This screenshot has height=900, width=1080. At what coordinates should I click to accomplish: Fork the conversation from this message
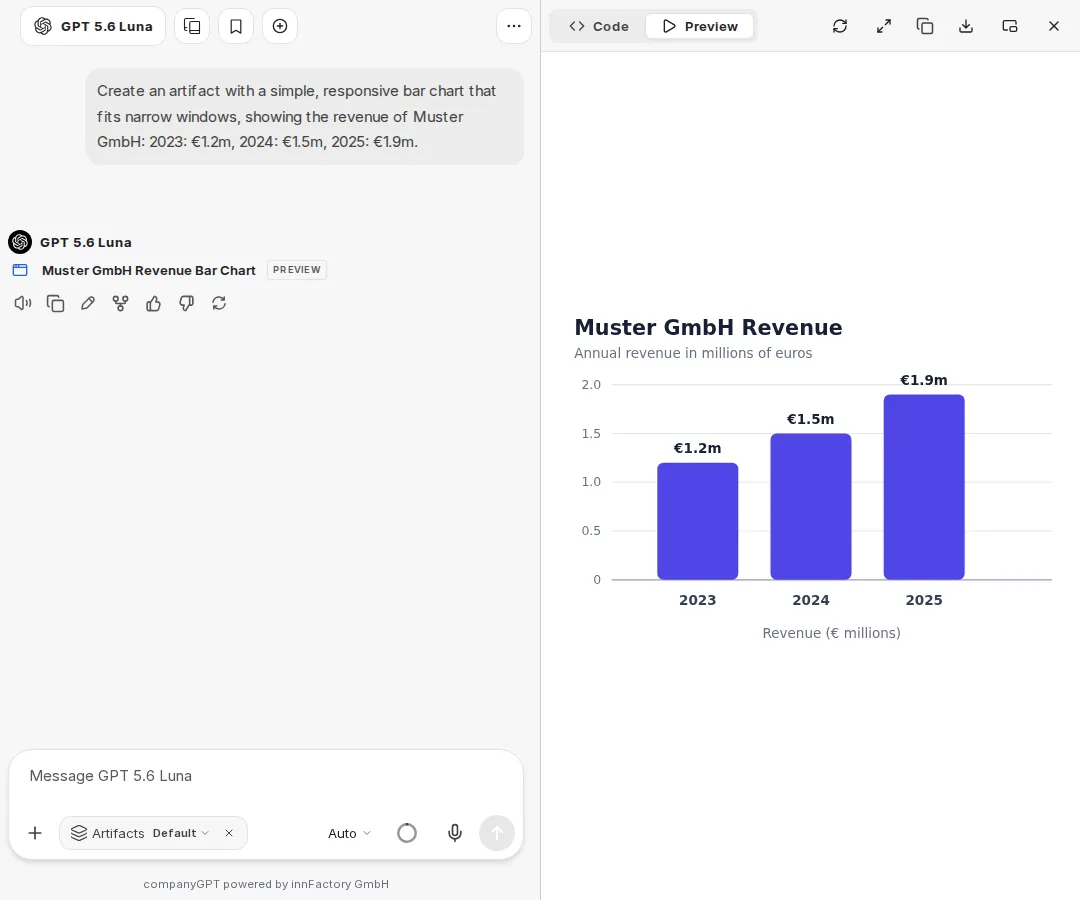pos(121,303)
